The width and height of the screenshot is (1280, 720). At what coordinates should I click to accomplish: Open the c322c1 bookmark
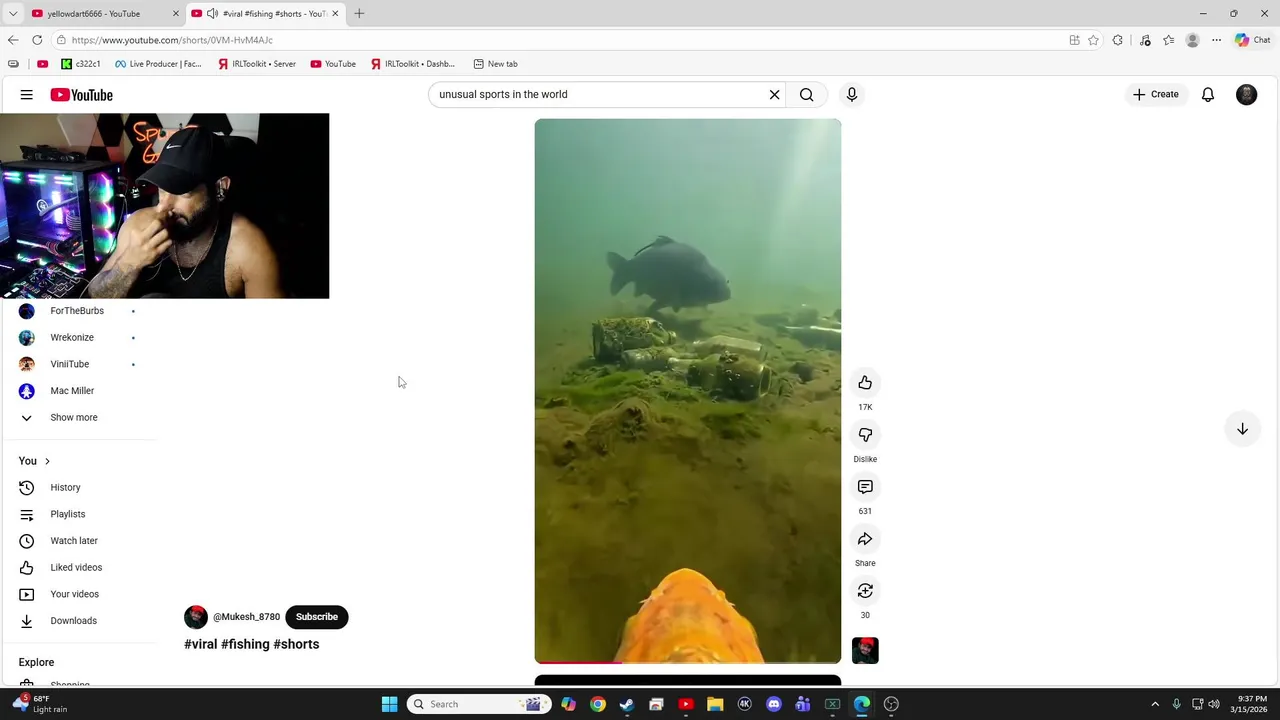coord(81,64)
